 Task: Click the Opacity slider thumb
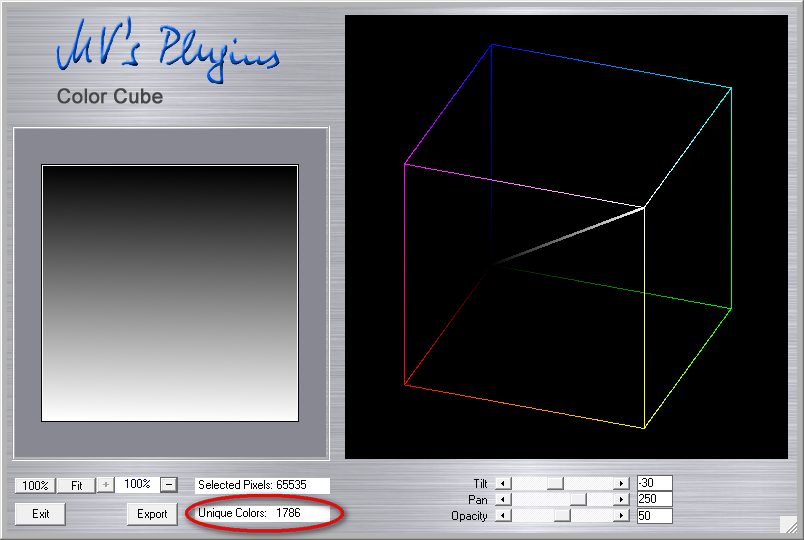tap(562, 515)
